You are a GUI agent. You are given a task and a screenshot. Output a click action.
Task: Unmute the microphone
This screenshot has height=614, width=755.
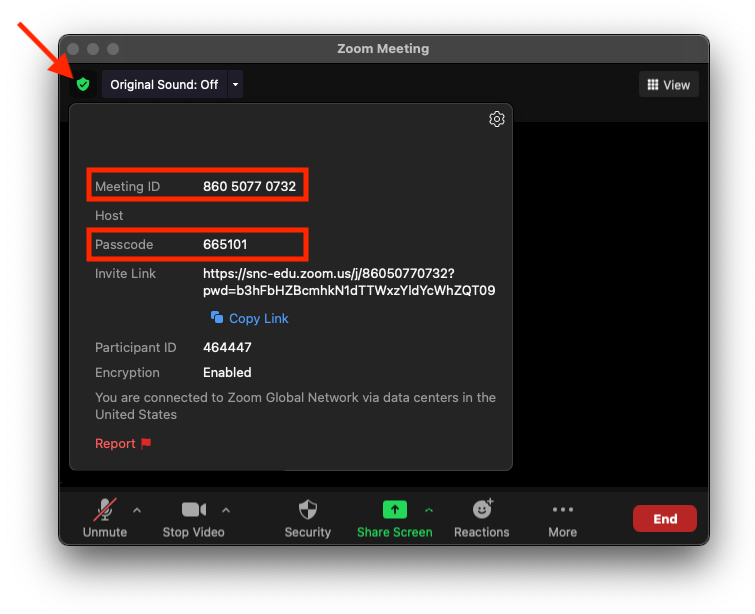(x=104, y=518)
